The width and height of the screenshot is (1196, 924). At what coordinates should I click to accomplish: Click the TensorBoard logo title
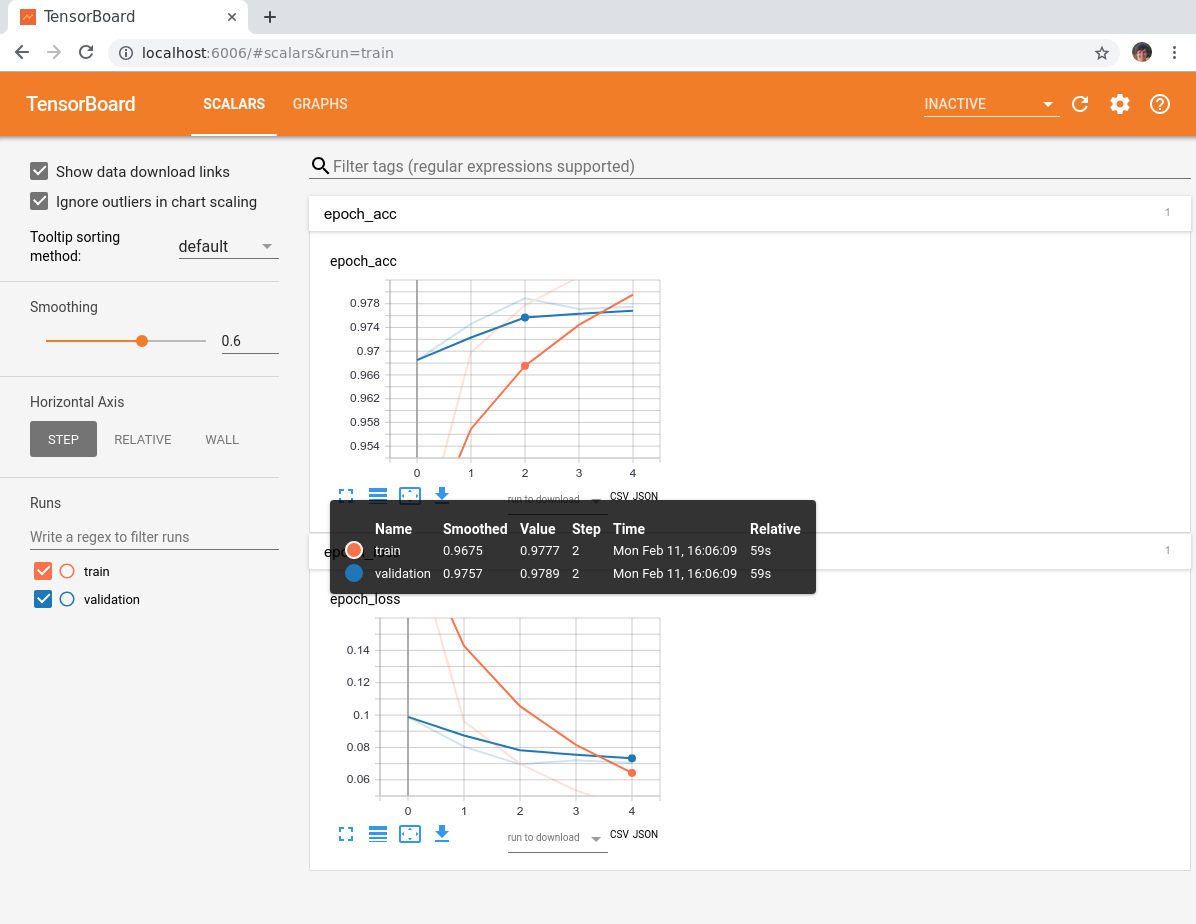81,104
